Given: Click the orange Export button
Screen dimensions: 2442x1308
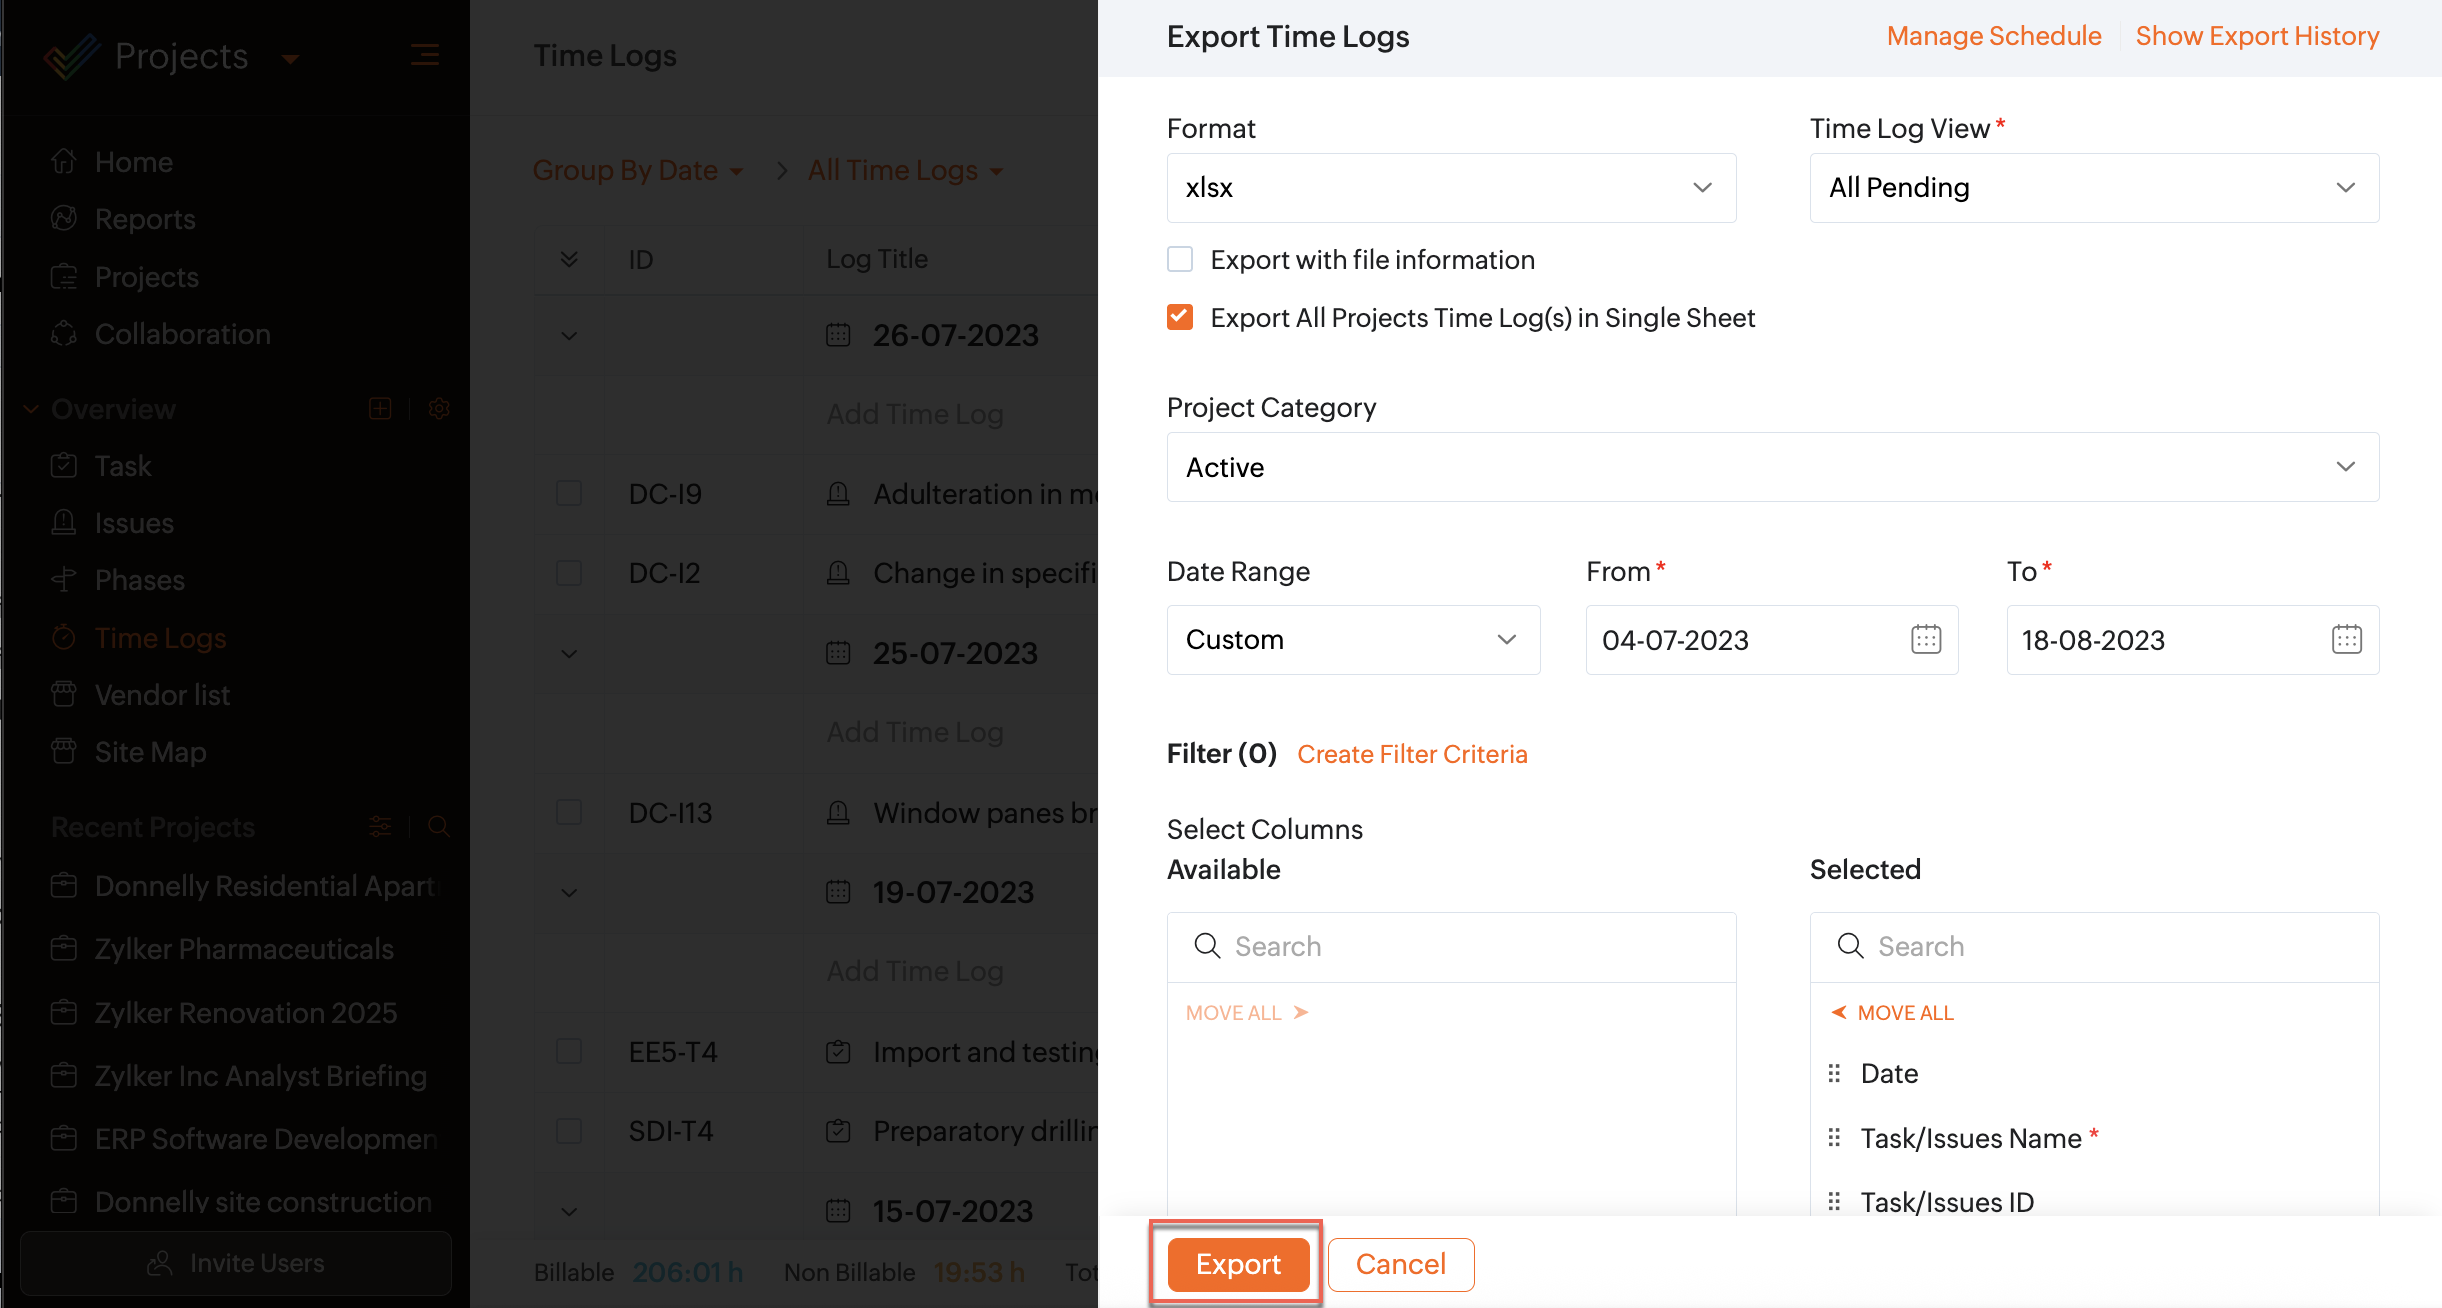Looking at the screenshot, I should (x=1238, y=1264).
